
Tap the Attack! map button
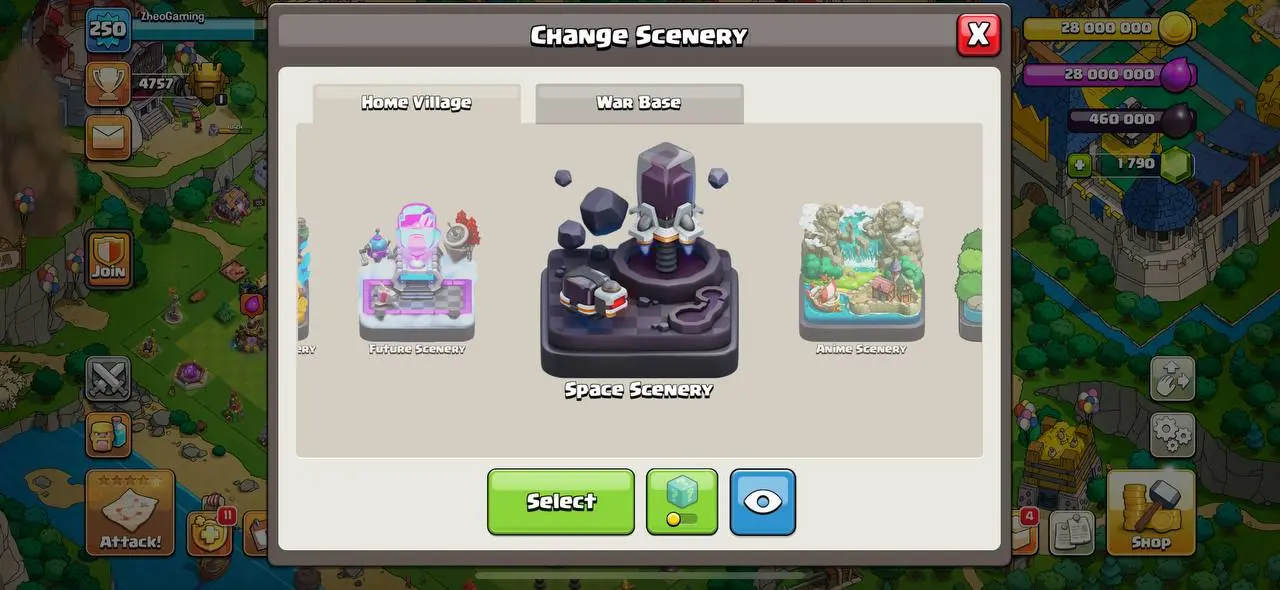[x=130, y=513]
